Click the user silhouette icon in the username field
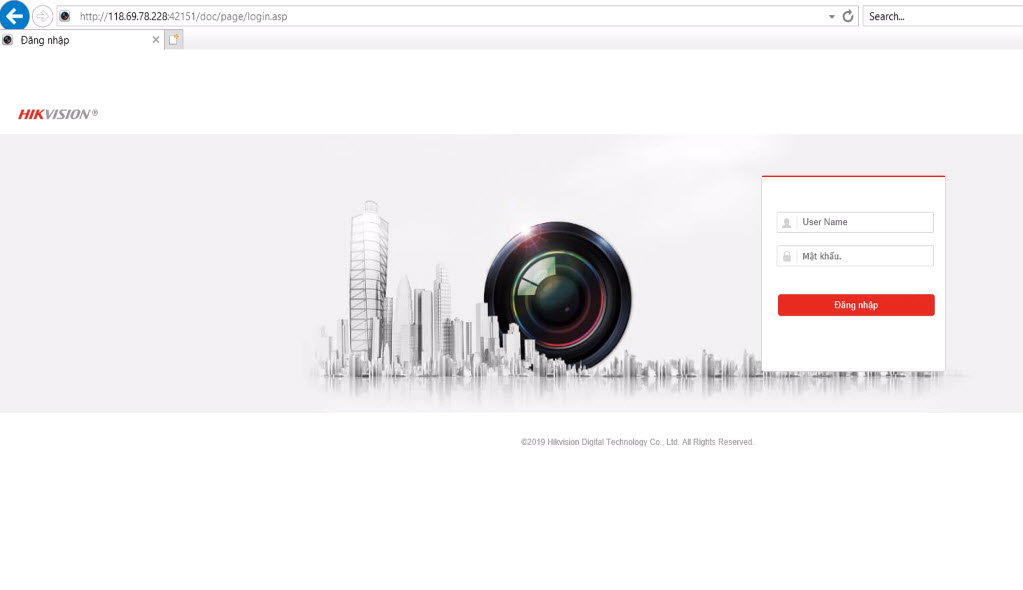 click(x=787, y=221)
